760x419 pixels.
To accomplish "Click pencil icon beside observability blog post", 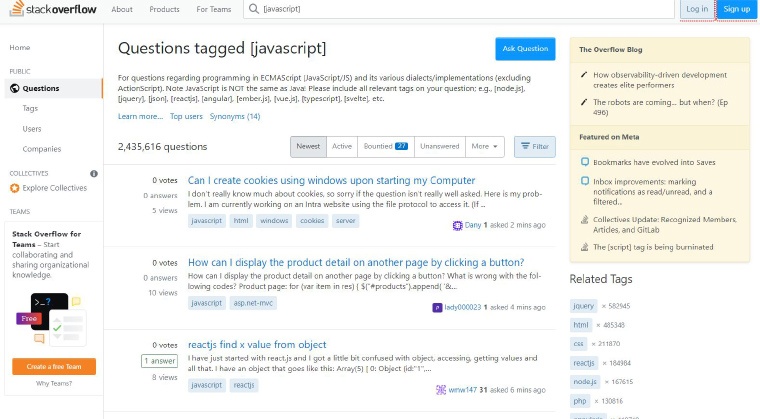I will (x=584, y=75).
